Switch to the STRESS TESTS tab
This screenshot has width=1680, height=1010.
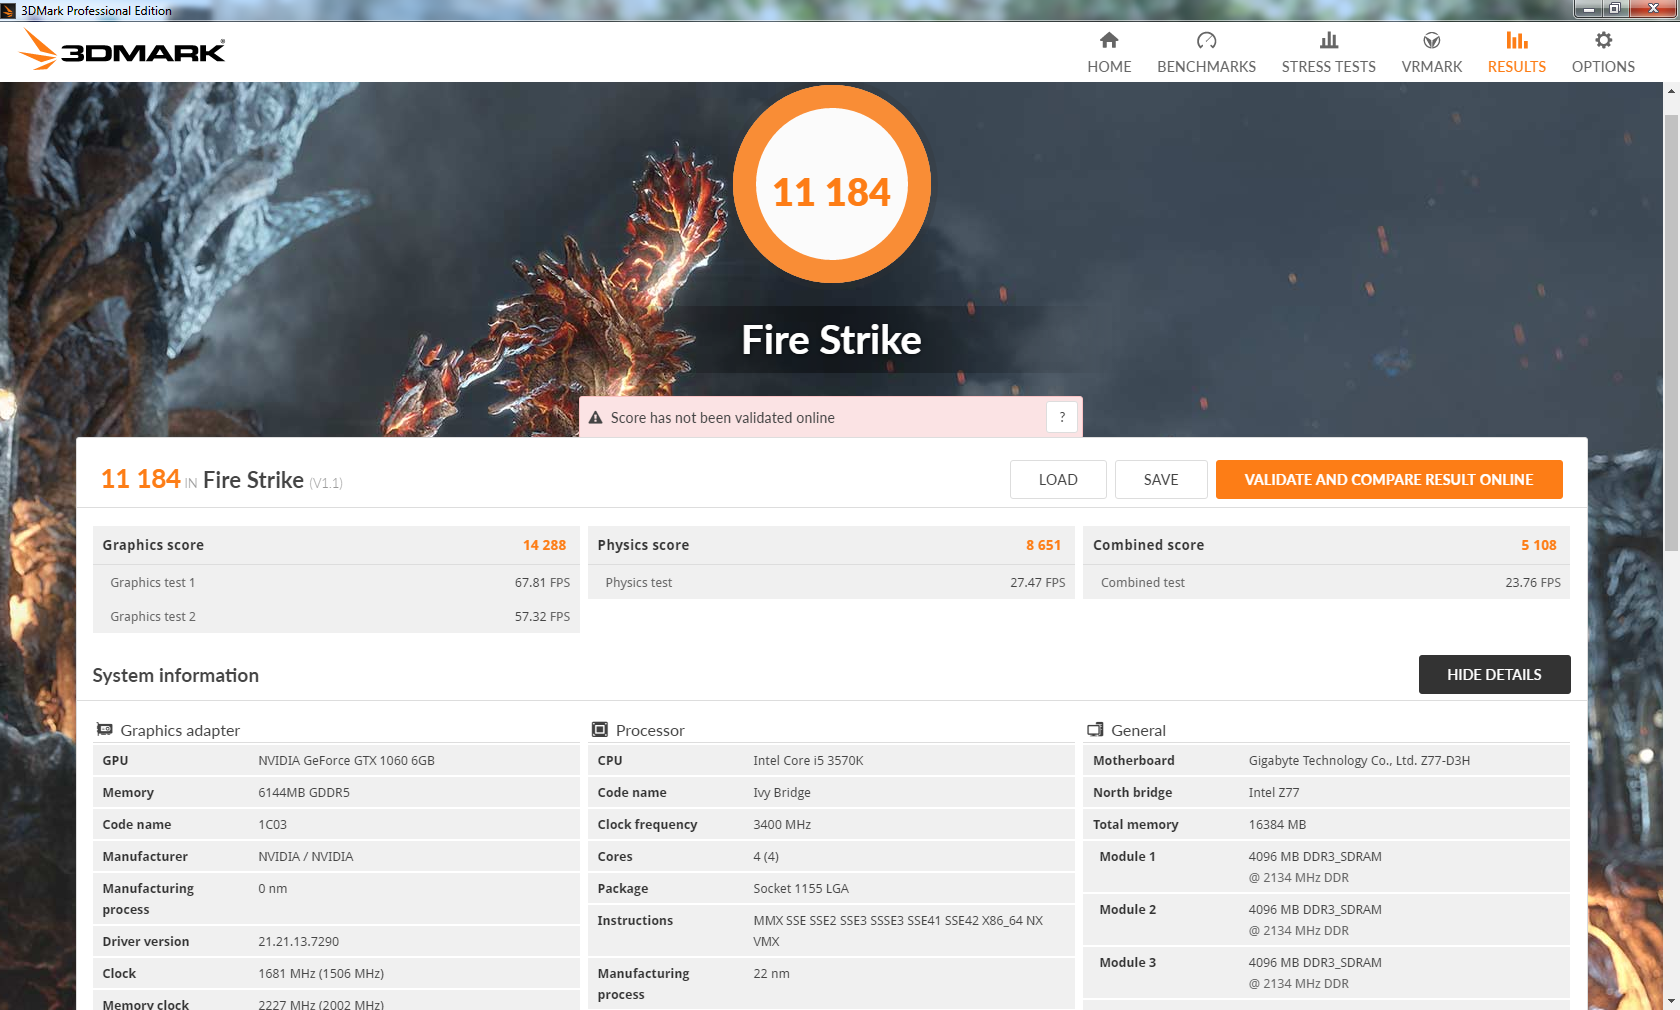pos(1328,52)
